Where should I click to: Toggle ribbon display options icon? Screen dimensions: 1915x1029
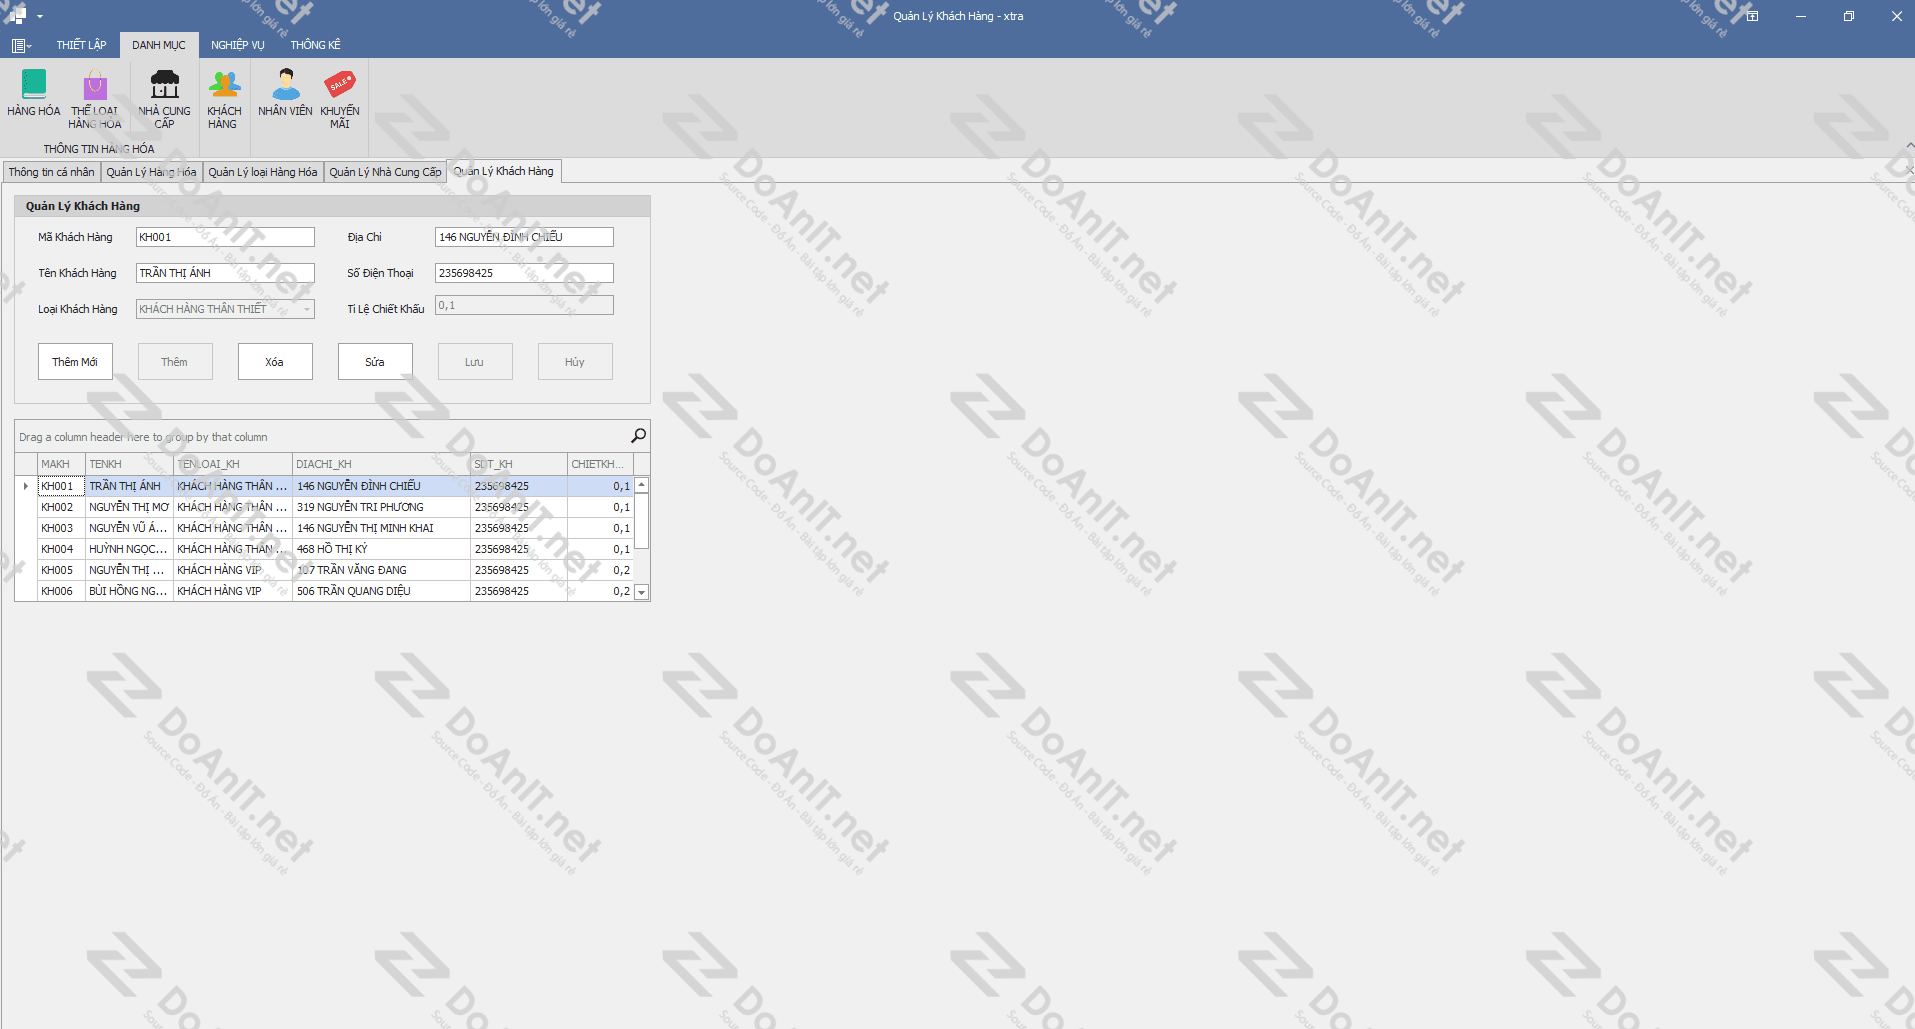[1752, 16]
